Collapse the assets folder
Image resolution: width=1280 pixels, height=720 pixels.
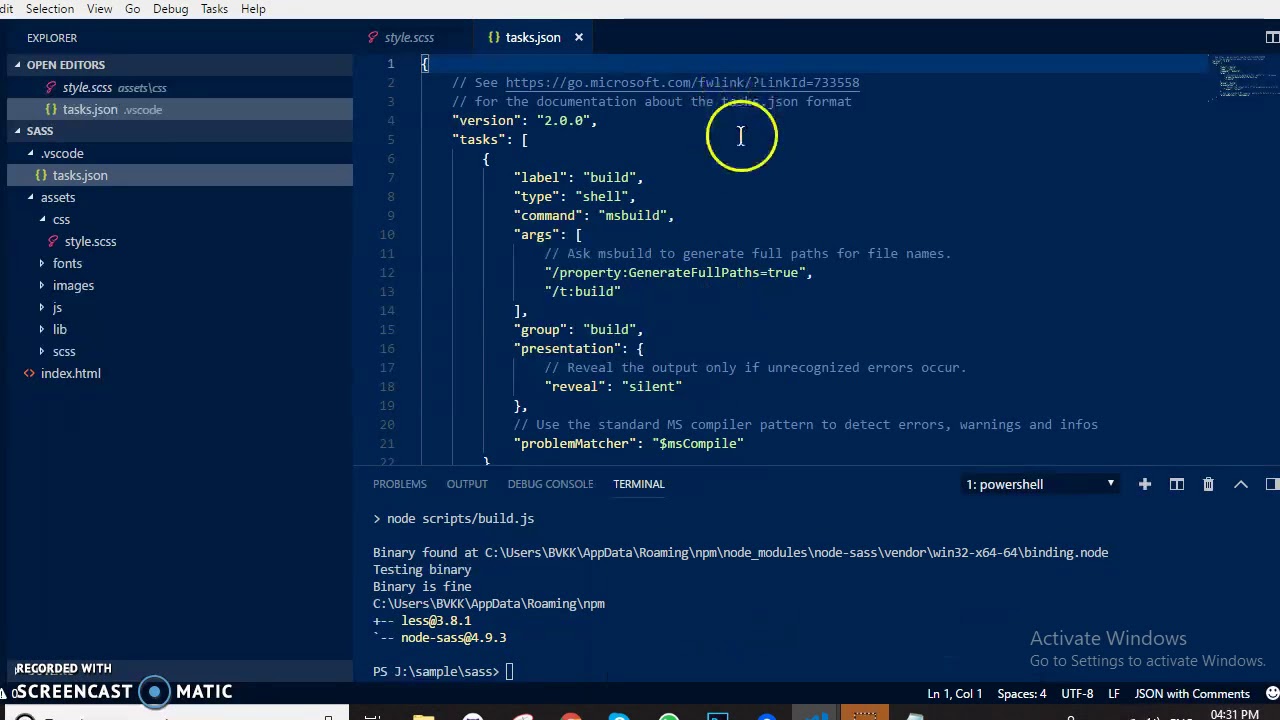pos(31,197)
